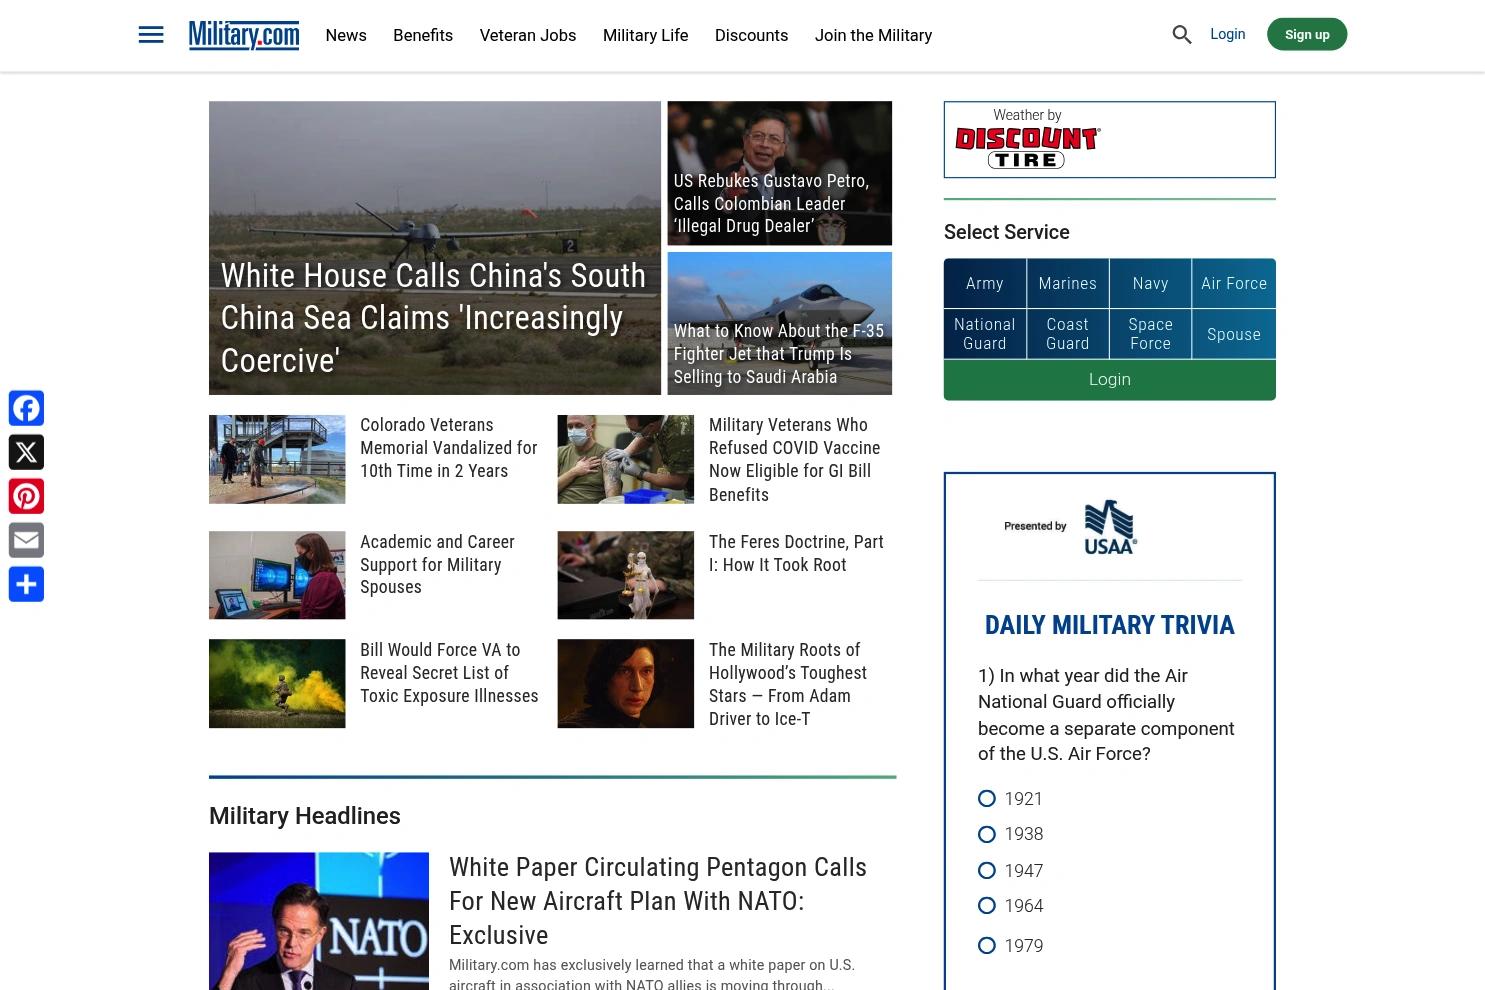Share page via Email icon
Screen dimensions: 1485x990
click(x=26, y=540)
